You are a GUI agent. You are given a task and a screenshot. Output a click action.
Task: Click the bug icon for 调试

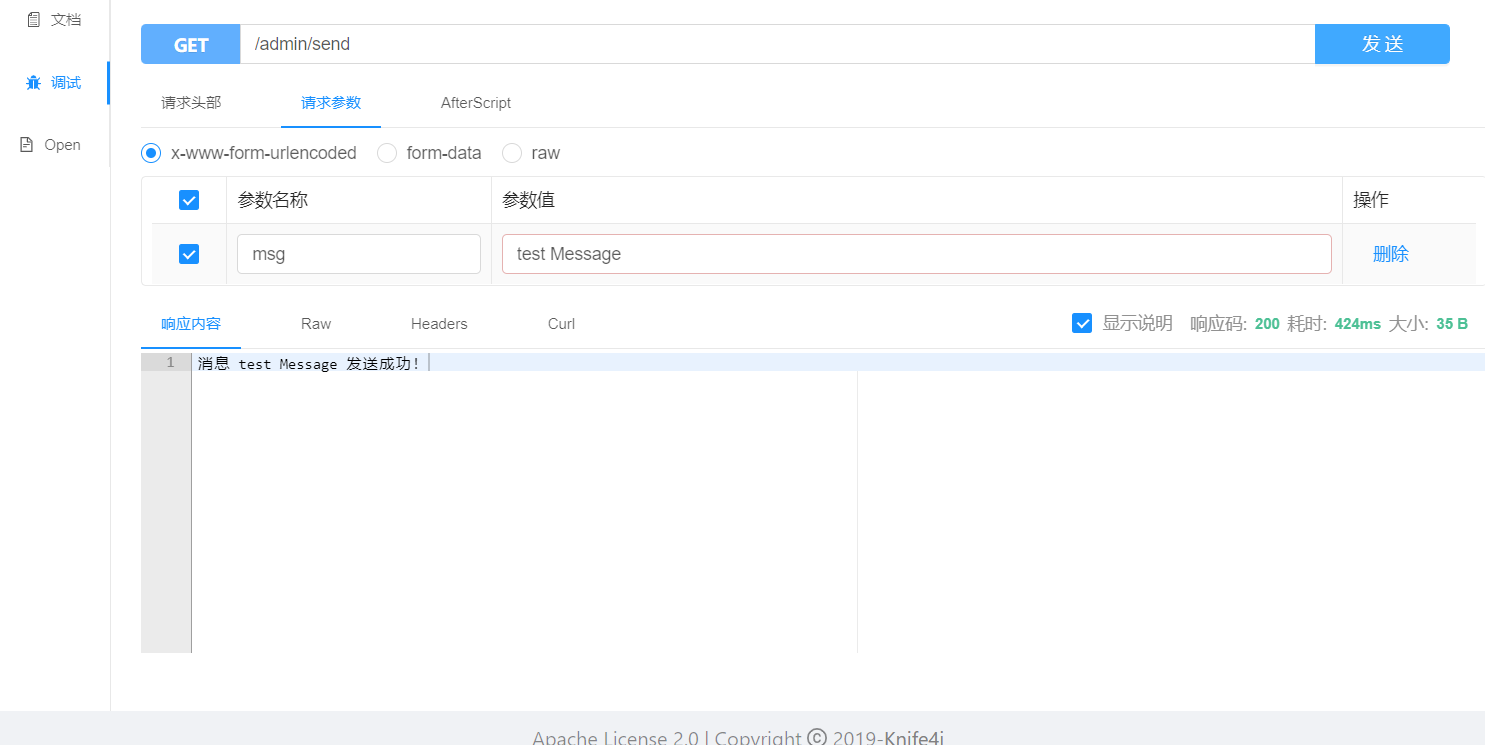click(x=33, y=82)
